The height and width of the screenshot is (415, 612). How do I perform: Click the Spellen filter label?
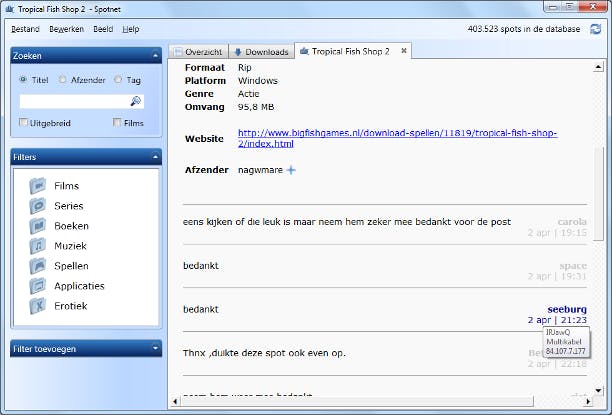[x=71, y=266]
